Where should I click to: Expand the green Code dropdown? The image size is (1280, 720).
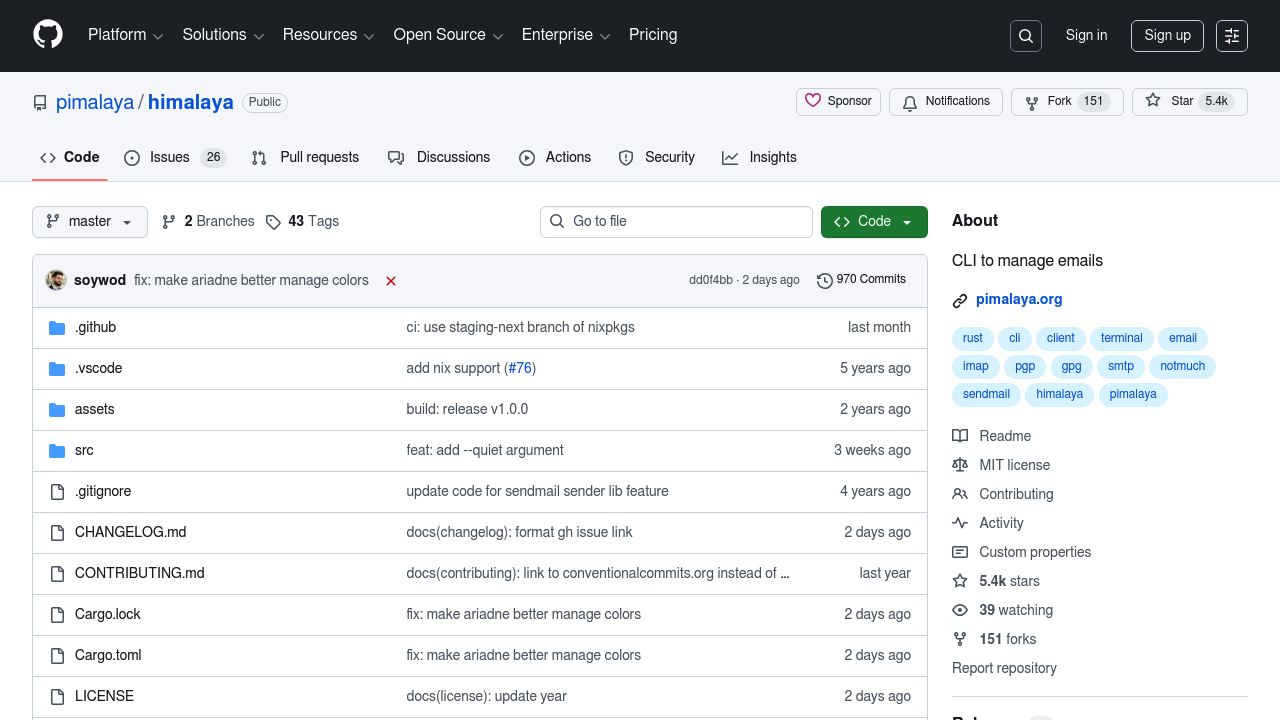point(874,222)
